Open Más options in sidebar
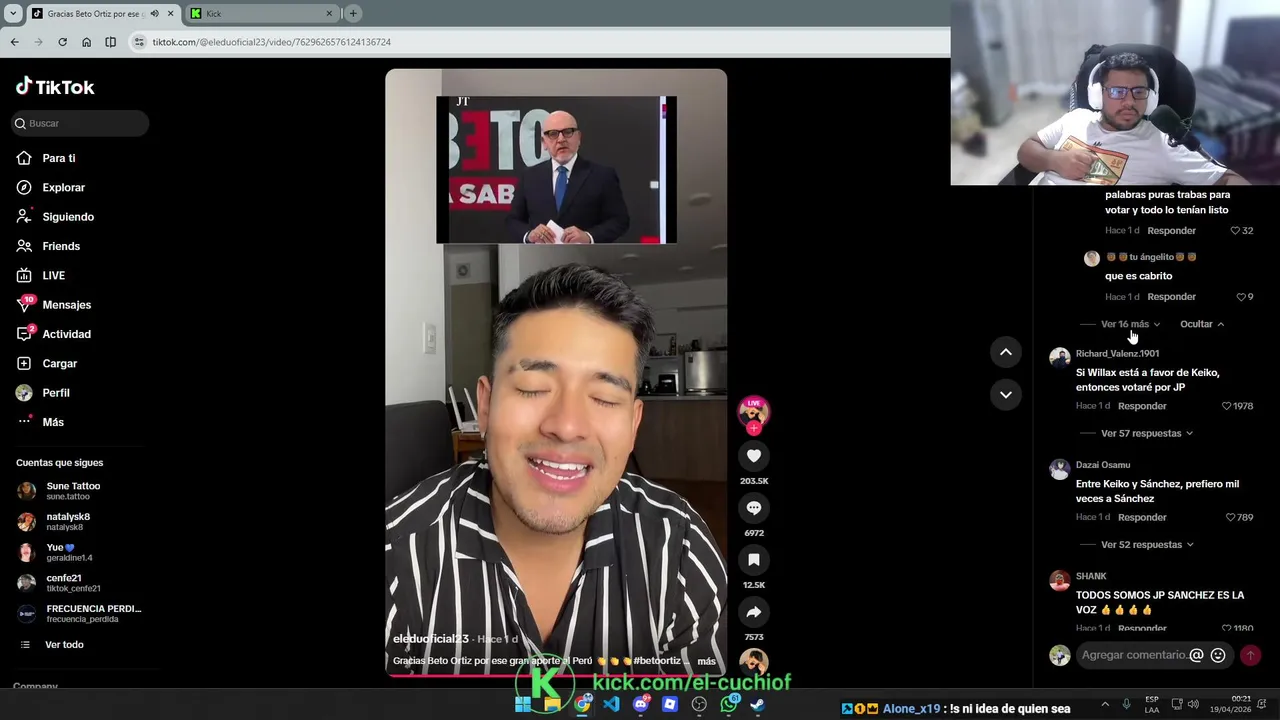Image resolution: width=1280 pixels, height=720 pixels. [x=40, y=422]
